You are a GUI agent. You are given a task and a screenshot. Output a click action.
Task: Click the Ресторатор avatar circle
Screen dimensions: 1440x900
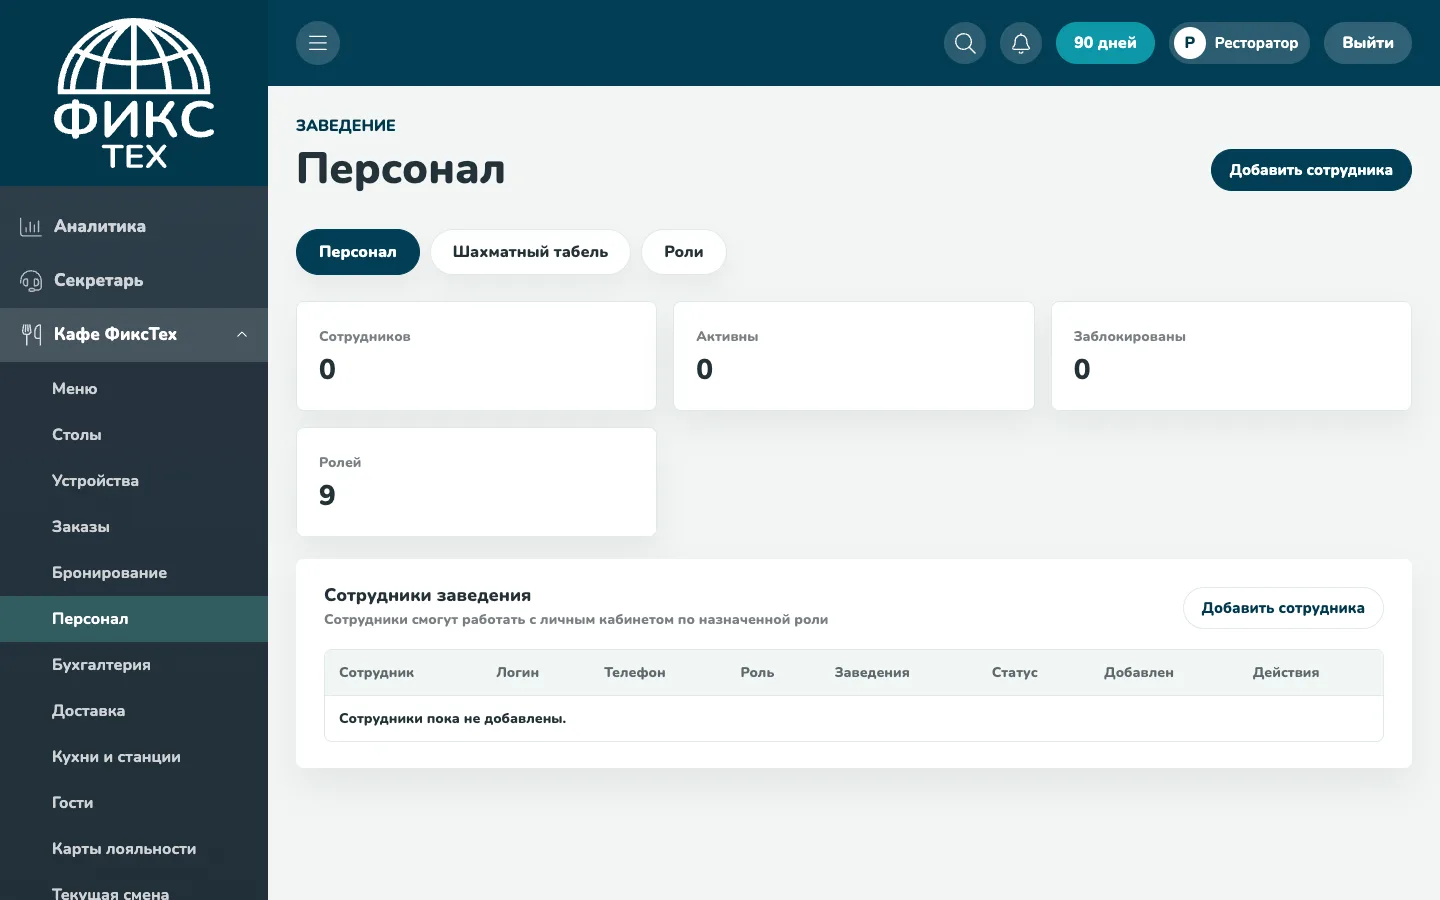click(x=1190, y=43)
